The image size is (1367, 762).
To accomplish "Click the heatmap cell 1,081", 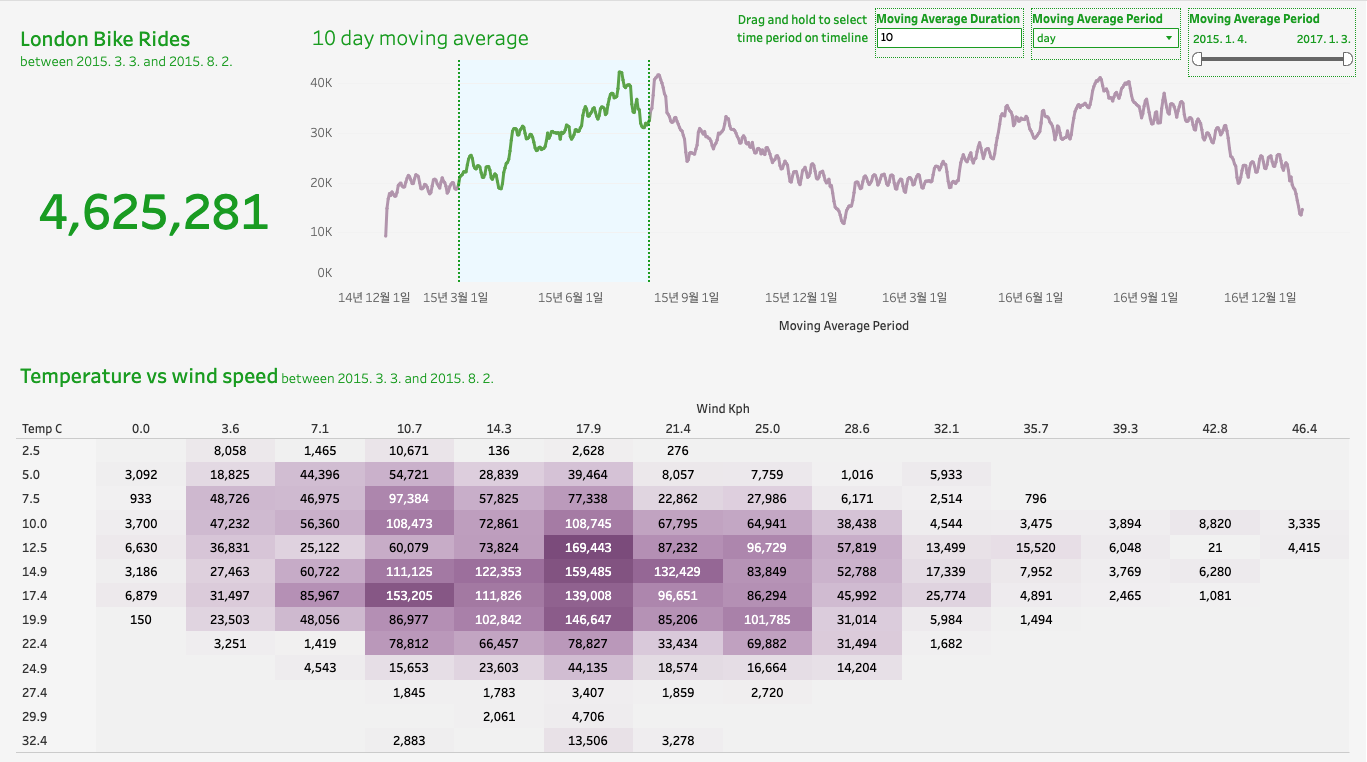I will (1214, 595).
